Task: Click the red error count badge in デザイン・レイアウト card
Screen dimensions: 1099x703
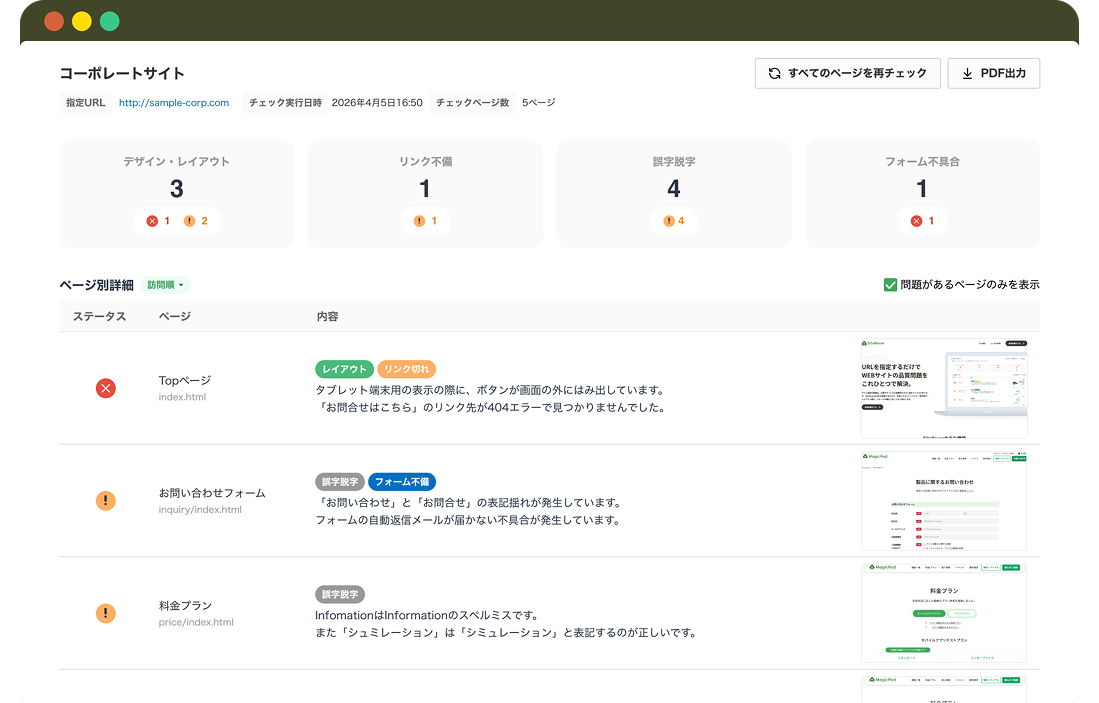Action: click(x=158, y=221)
